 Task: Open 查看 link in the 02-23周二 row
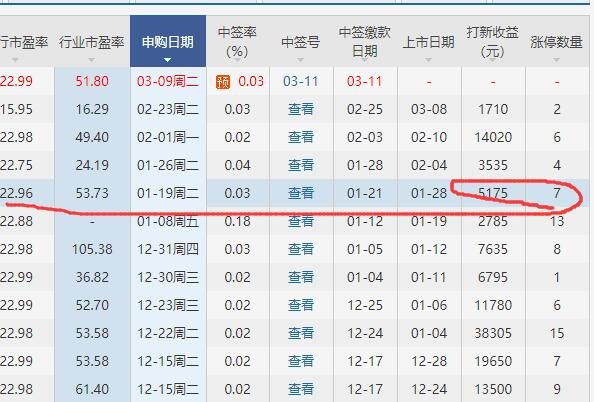pyautogui.click(x=301, y=109)
